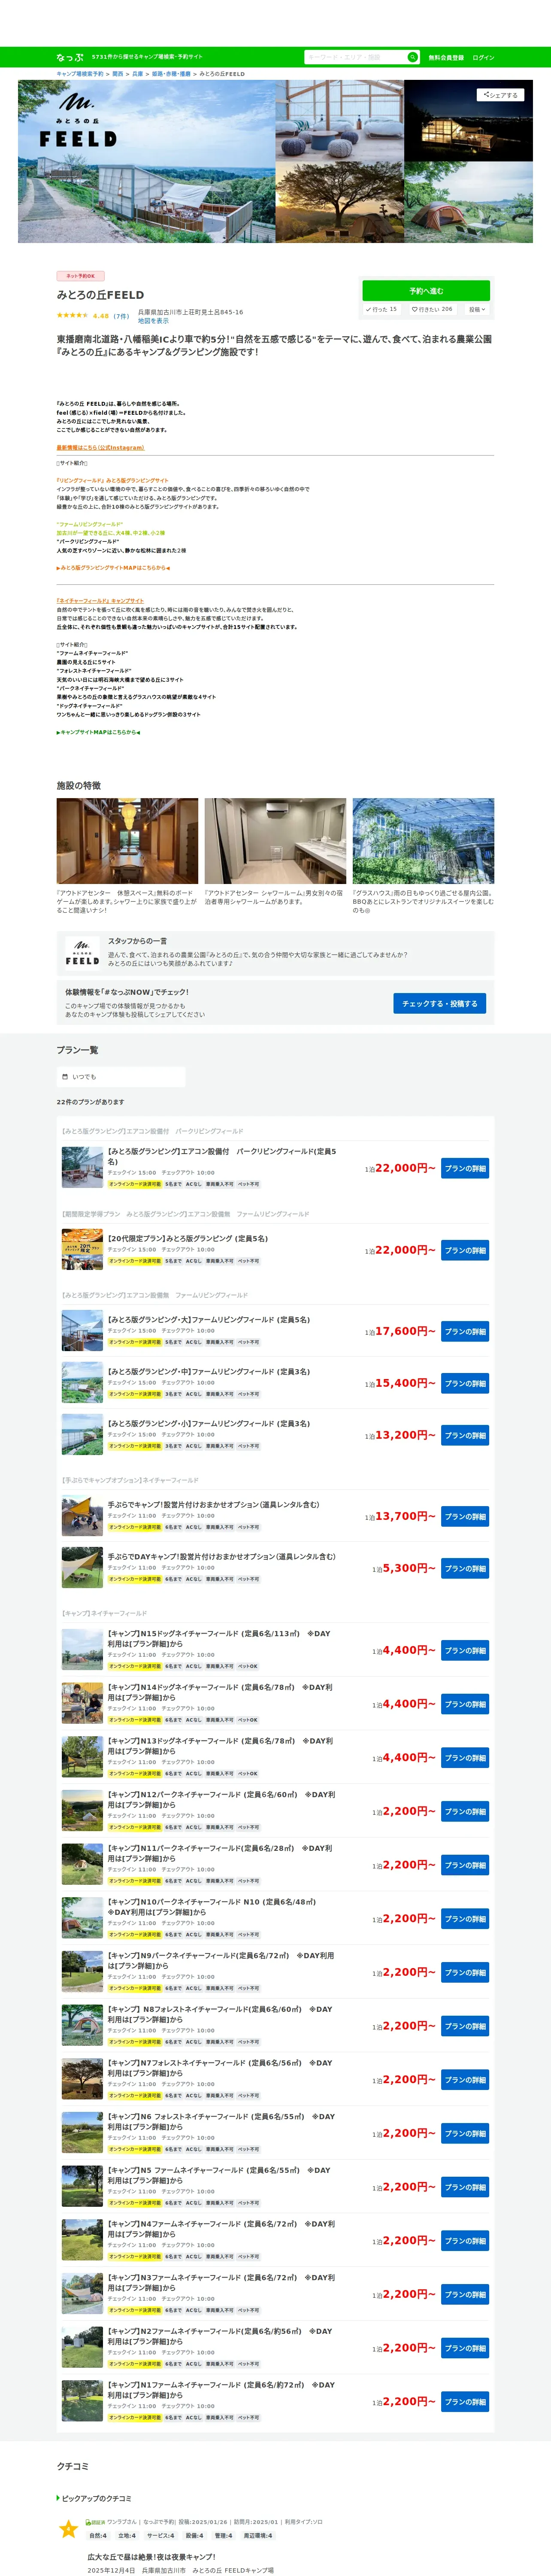
Task: Open plan details for N3ファームネイチャーフィールド
Action: [465, 2295]
